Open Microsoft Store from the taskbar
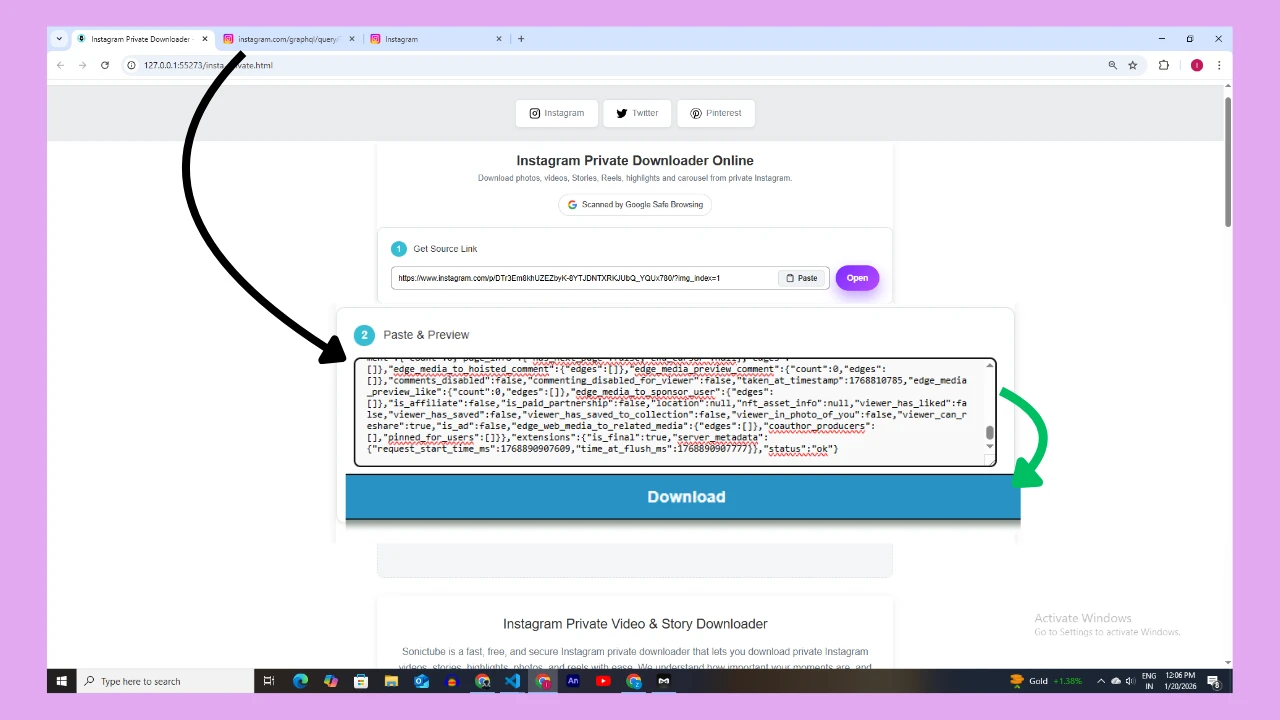1280x720 pixels. point(361,681)
